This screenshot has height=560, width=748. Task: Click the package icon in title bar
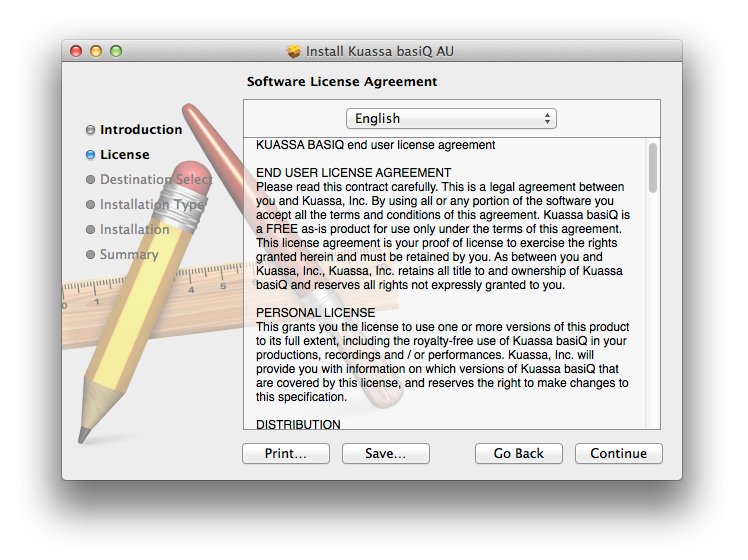coord(294,51)
